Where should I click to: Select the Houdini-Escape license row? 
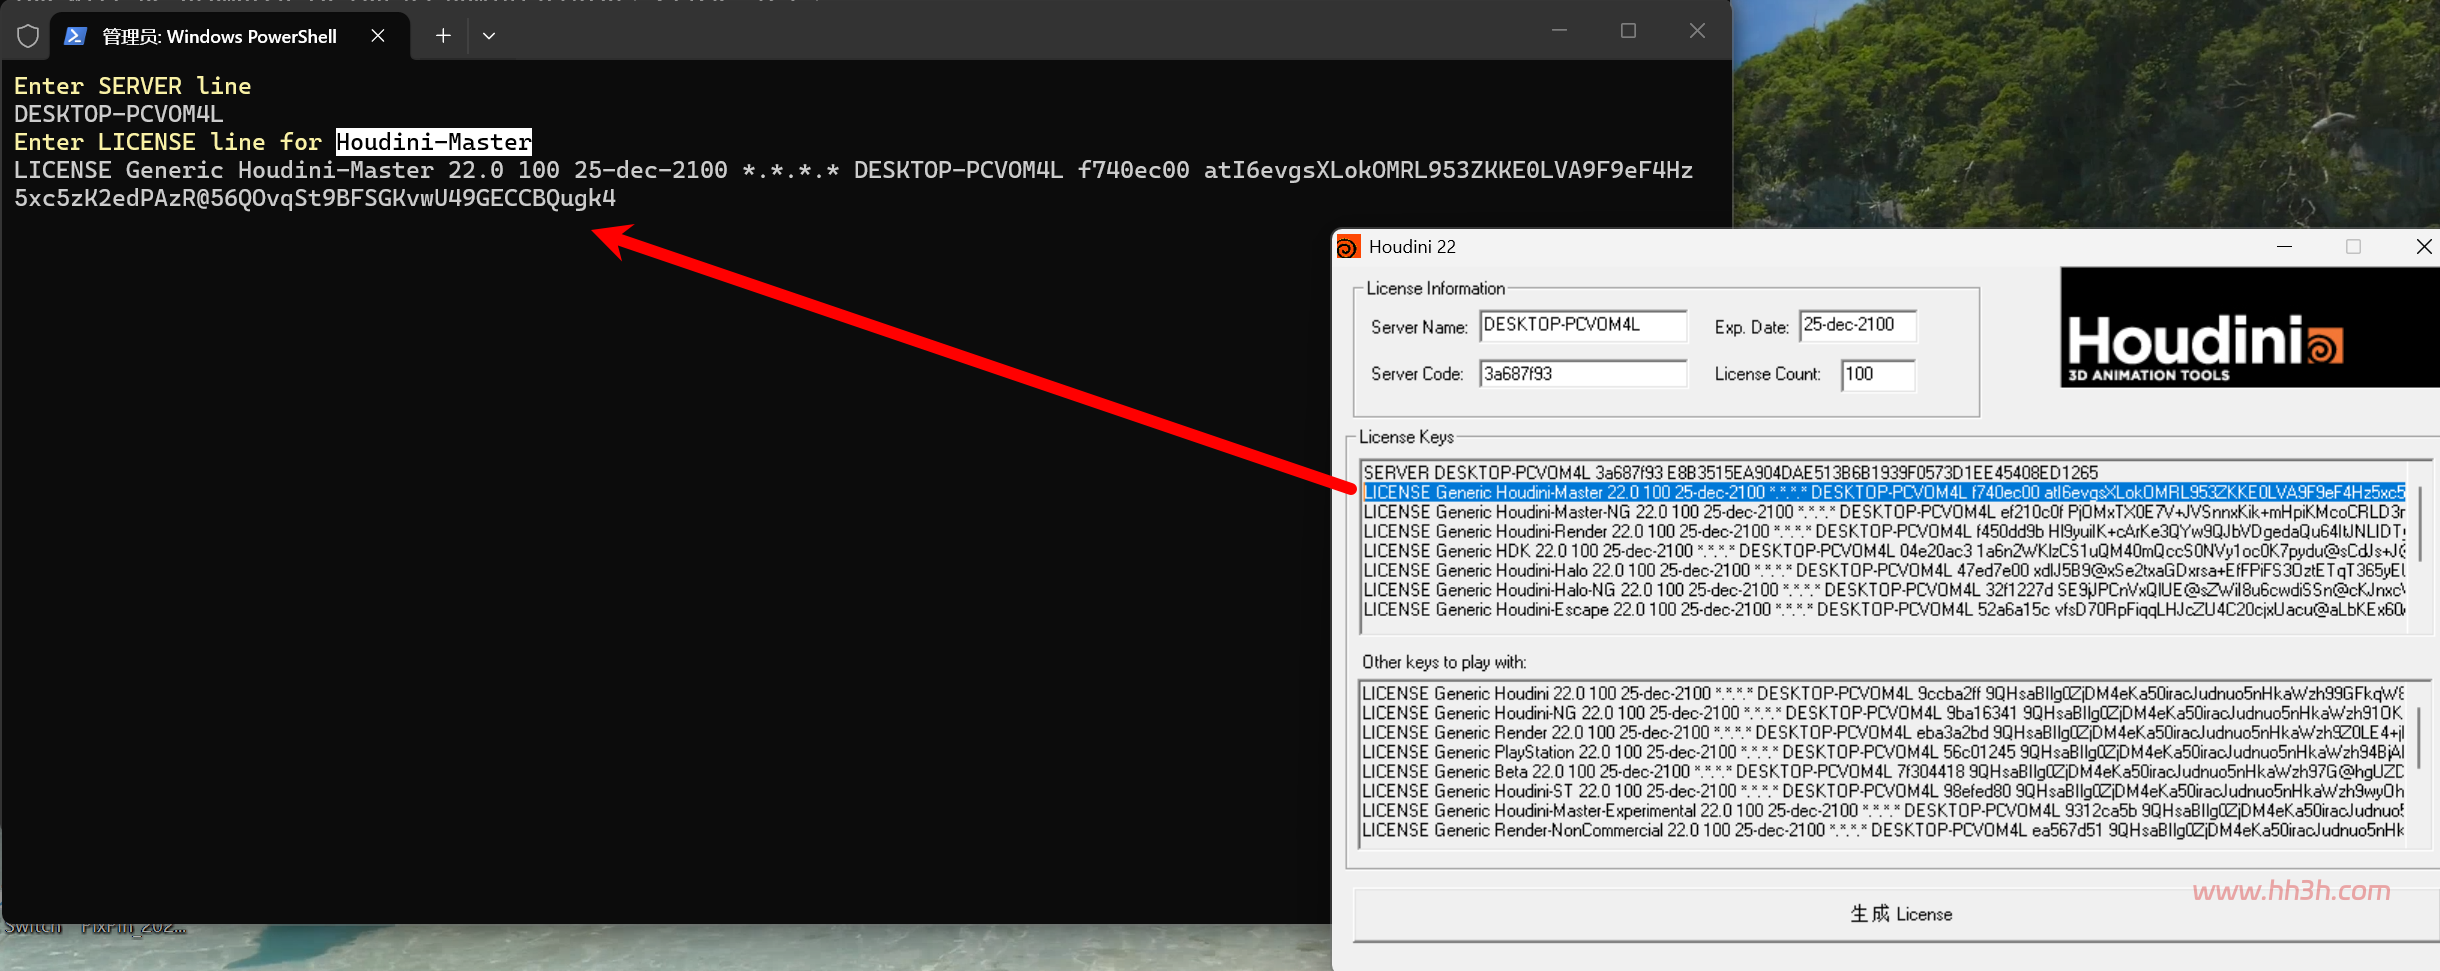coord(1884,609)
